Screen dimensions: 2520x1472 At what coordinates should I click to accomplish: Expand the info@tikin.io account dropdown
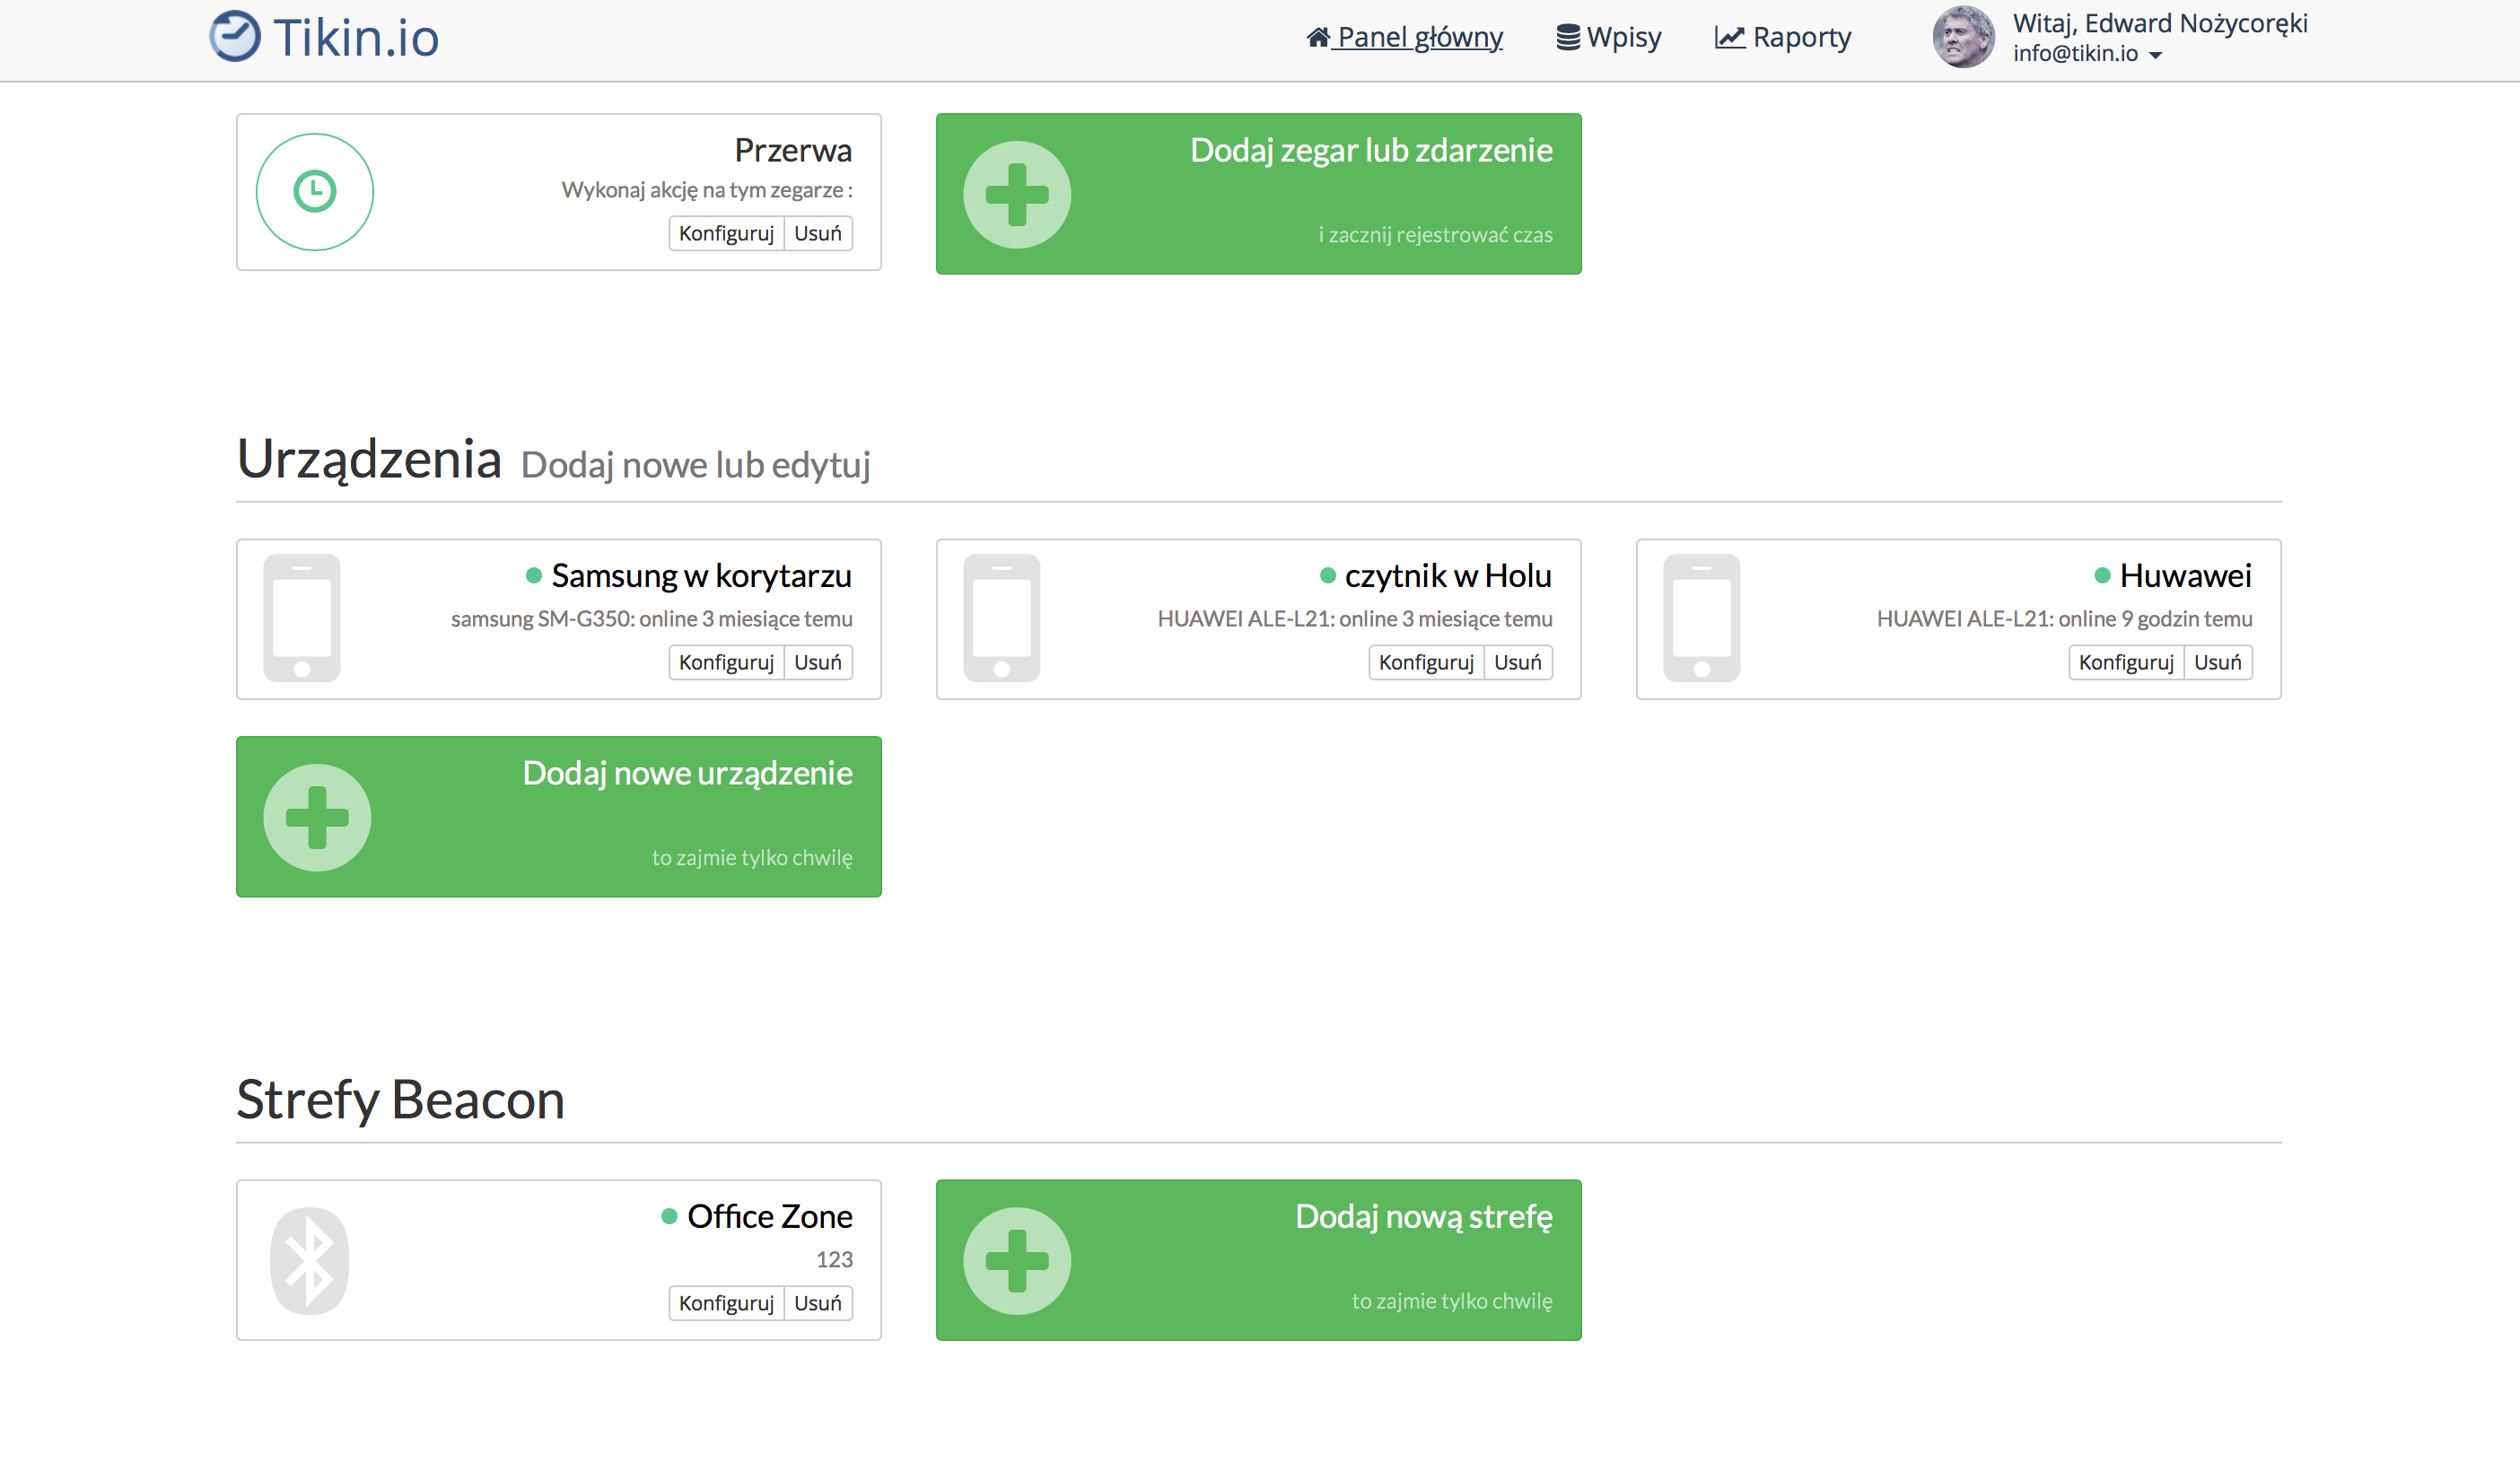[2087, 54]
